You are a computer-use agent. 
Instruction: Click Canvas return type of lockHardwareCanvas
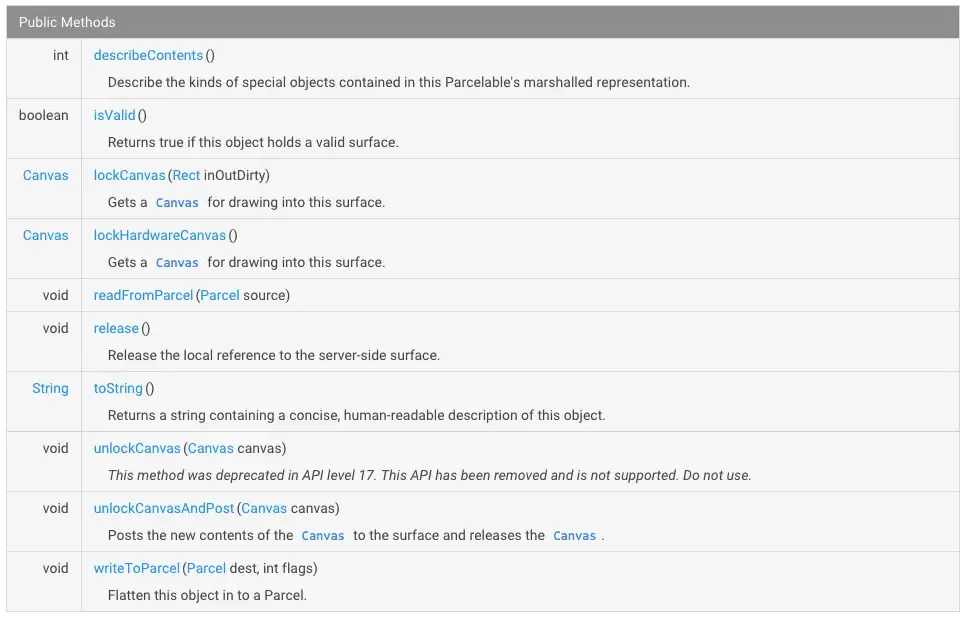pyautogui.click(x=46, y=235)
